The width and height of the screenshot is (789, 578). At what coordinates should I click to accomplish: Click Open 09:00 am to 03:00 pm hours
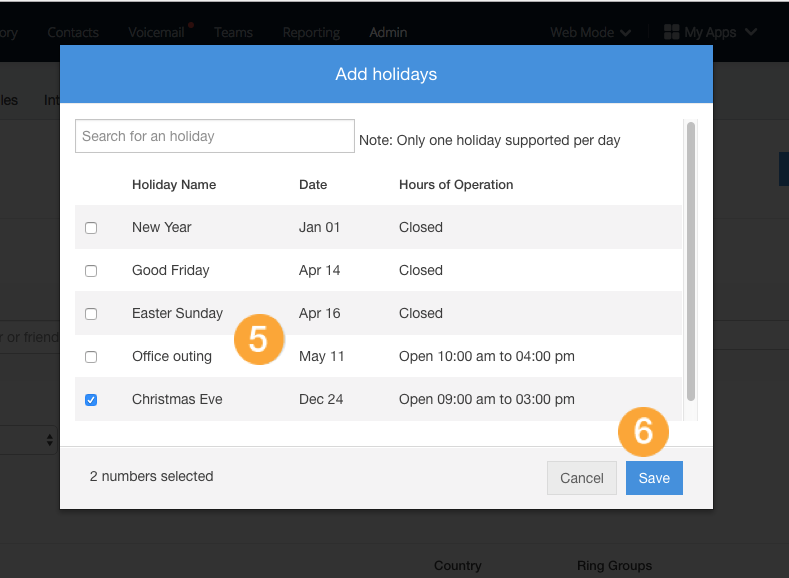click(x=487, y=399)
